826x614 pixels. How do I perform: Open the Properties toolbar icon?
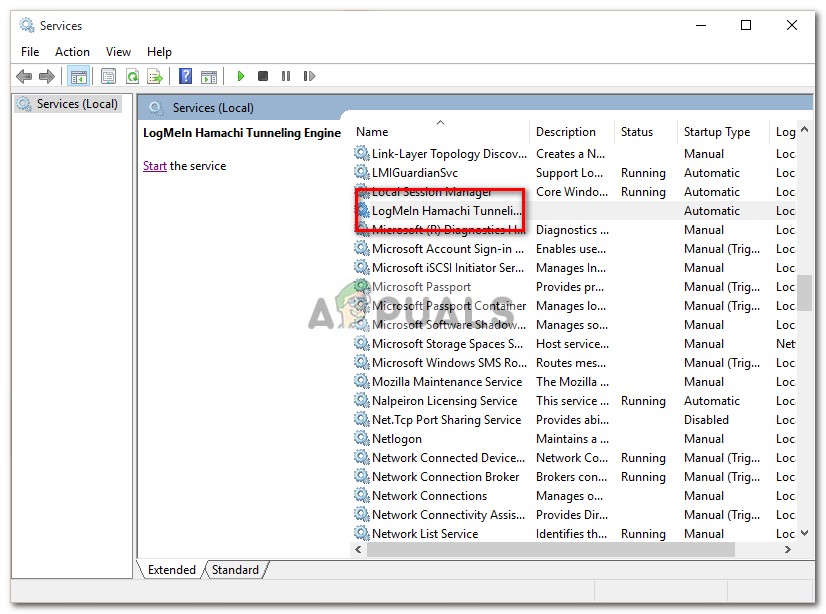(109, 77)
